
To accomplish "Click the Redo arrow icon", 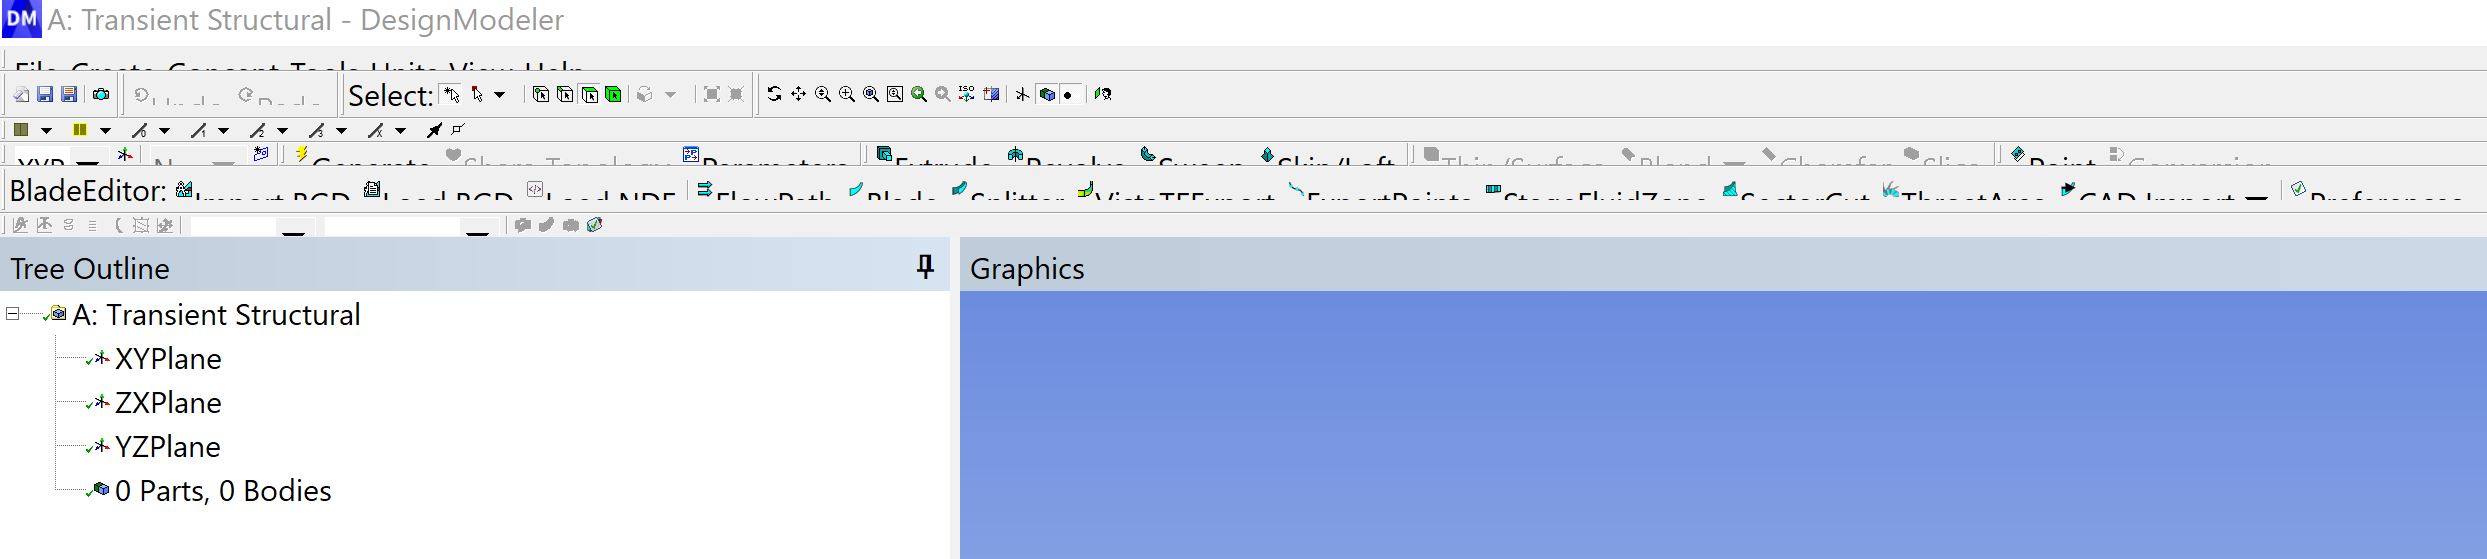I will (246, 95).
